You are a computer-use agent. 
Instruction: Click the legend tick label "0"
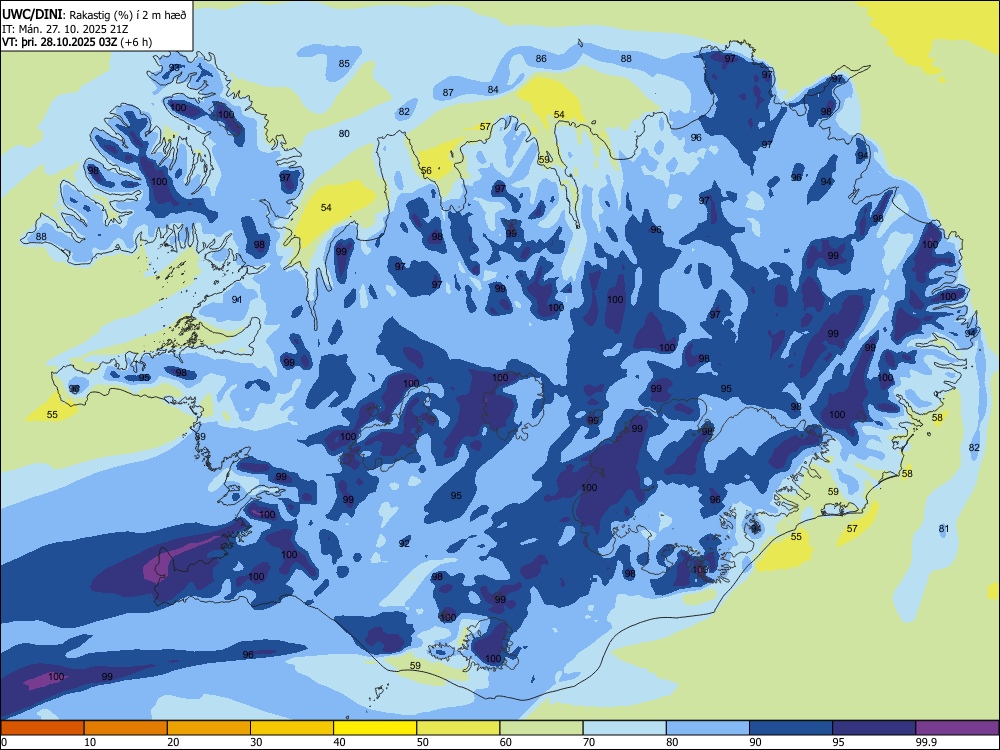(4, 742)
